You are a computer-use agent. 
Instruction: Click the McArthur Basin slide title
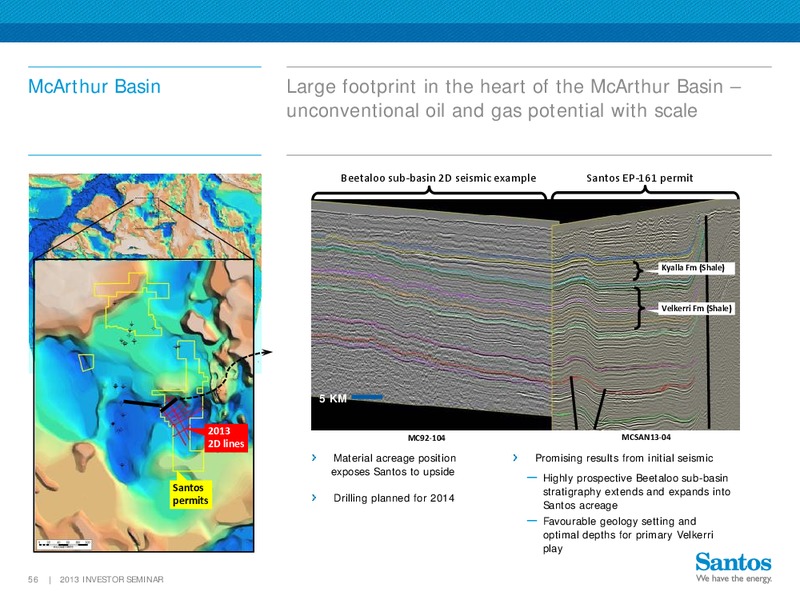(94, 87)
